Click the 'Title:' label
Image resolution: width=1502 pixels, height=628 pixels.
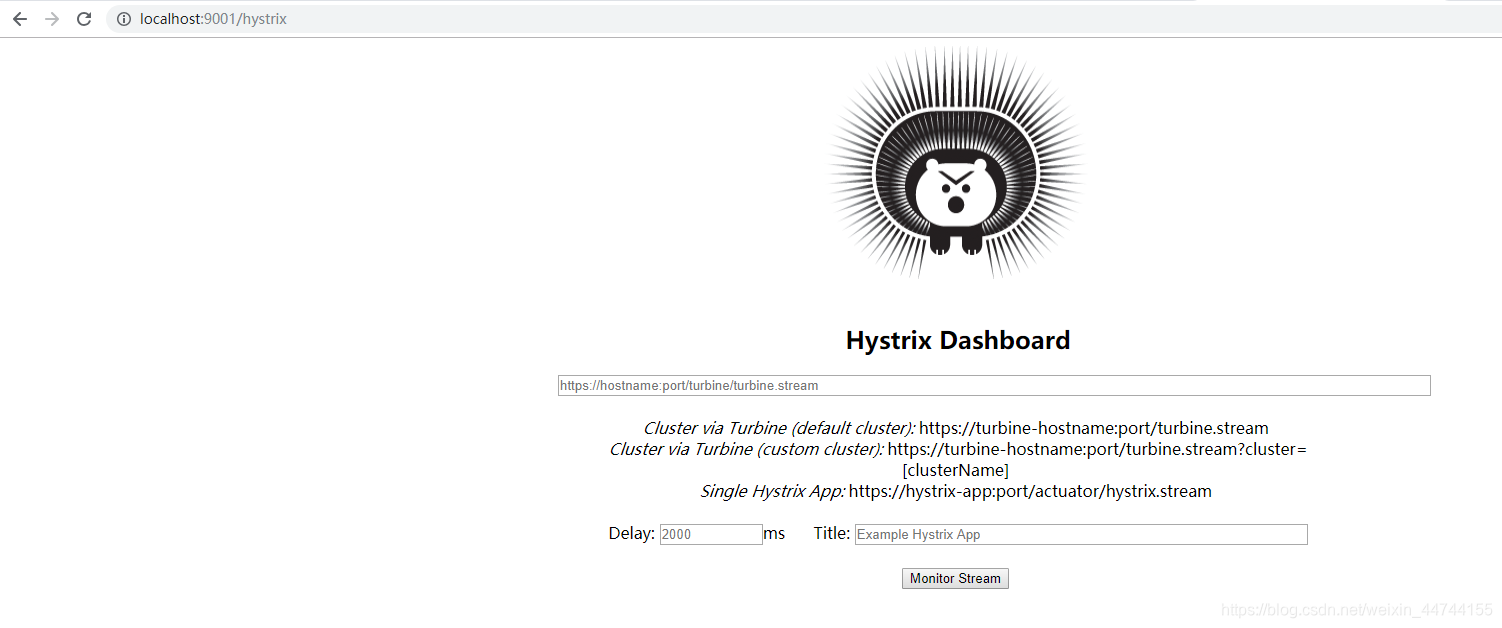(832, 533)
